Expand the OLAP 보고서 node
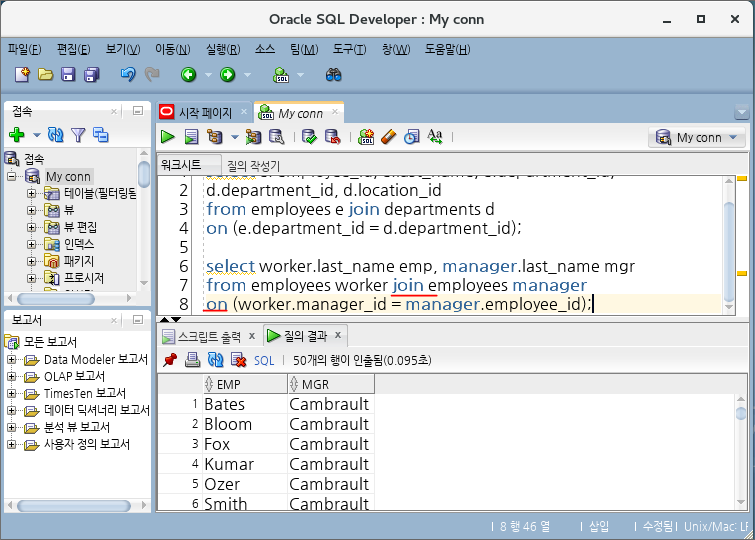The width and height of the screenshot is (755, 540). [x=12, y=377]
